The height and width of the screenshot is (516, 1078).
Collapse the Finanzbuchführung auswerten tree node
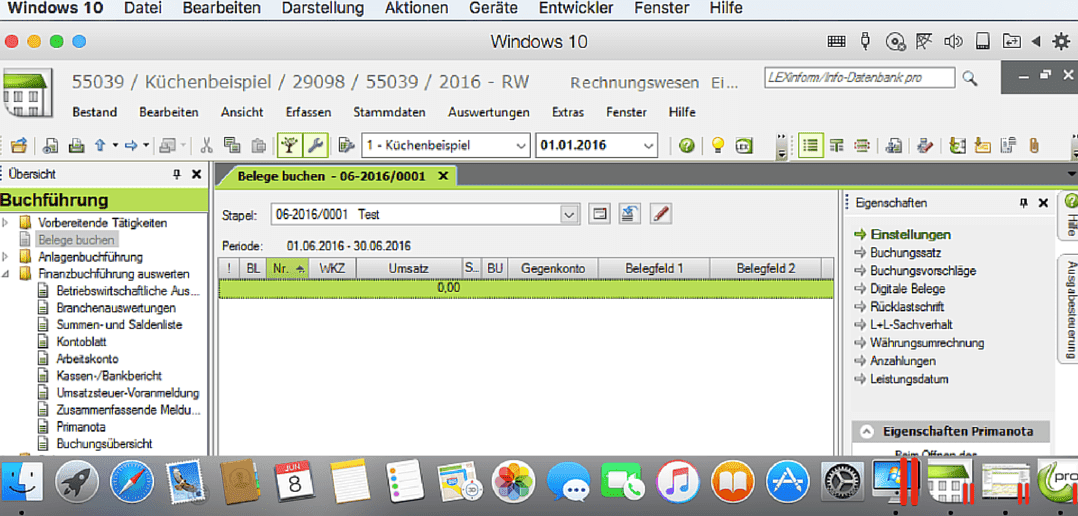[6, 274]
